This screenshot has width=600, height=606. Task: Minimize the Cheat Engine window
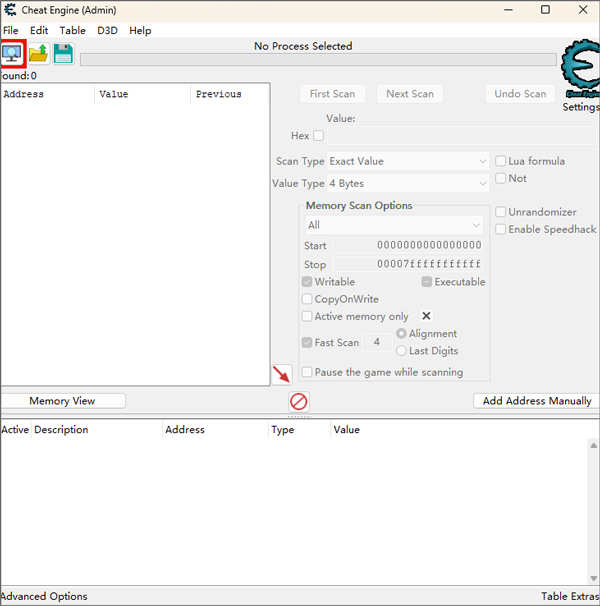[509, 10]
